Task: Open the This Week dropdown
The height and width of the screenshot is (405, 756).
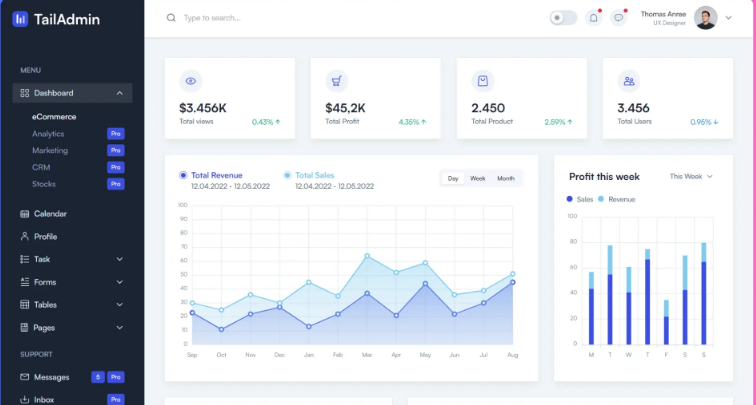Action: [x=691, y=176]
